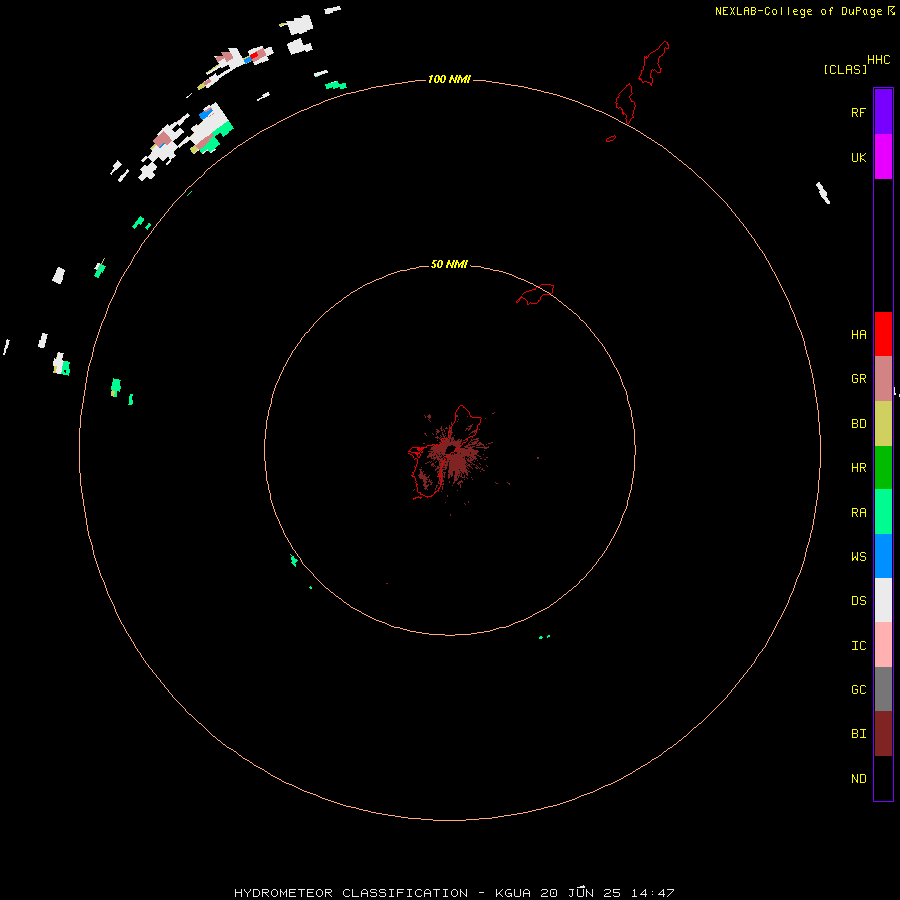This screenshot has width=900, height=900.
Task: Click the 'HYDROMETEOR CLASSIFICATION' title text
Action: click(x=351, y=893)
